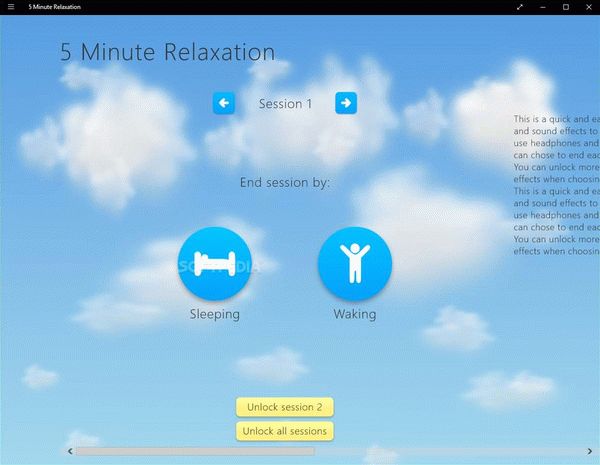Click the Unlock all sessions button

(x=285, y=431)
